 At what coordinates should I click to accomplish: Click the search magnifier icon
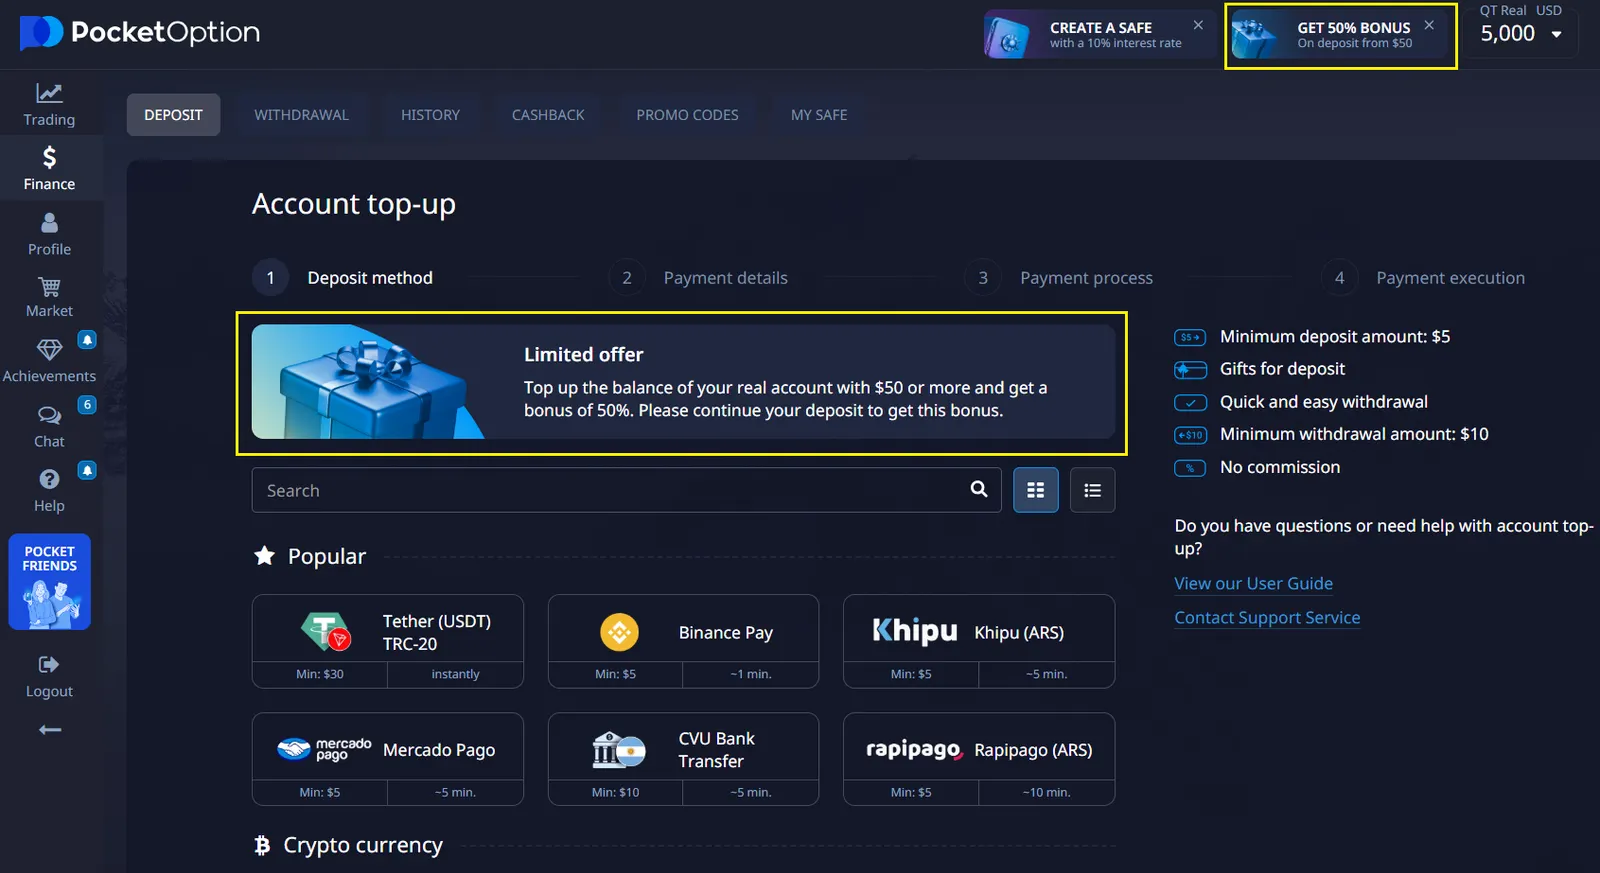pyautogui.click(x=978, y=489)
